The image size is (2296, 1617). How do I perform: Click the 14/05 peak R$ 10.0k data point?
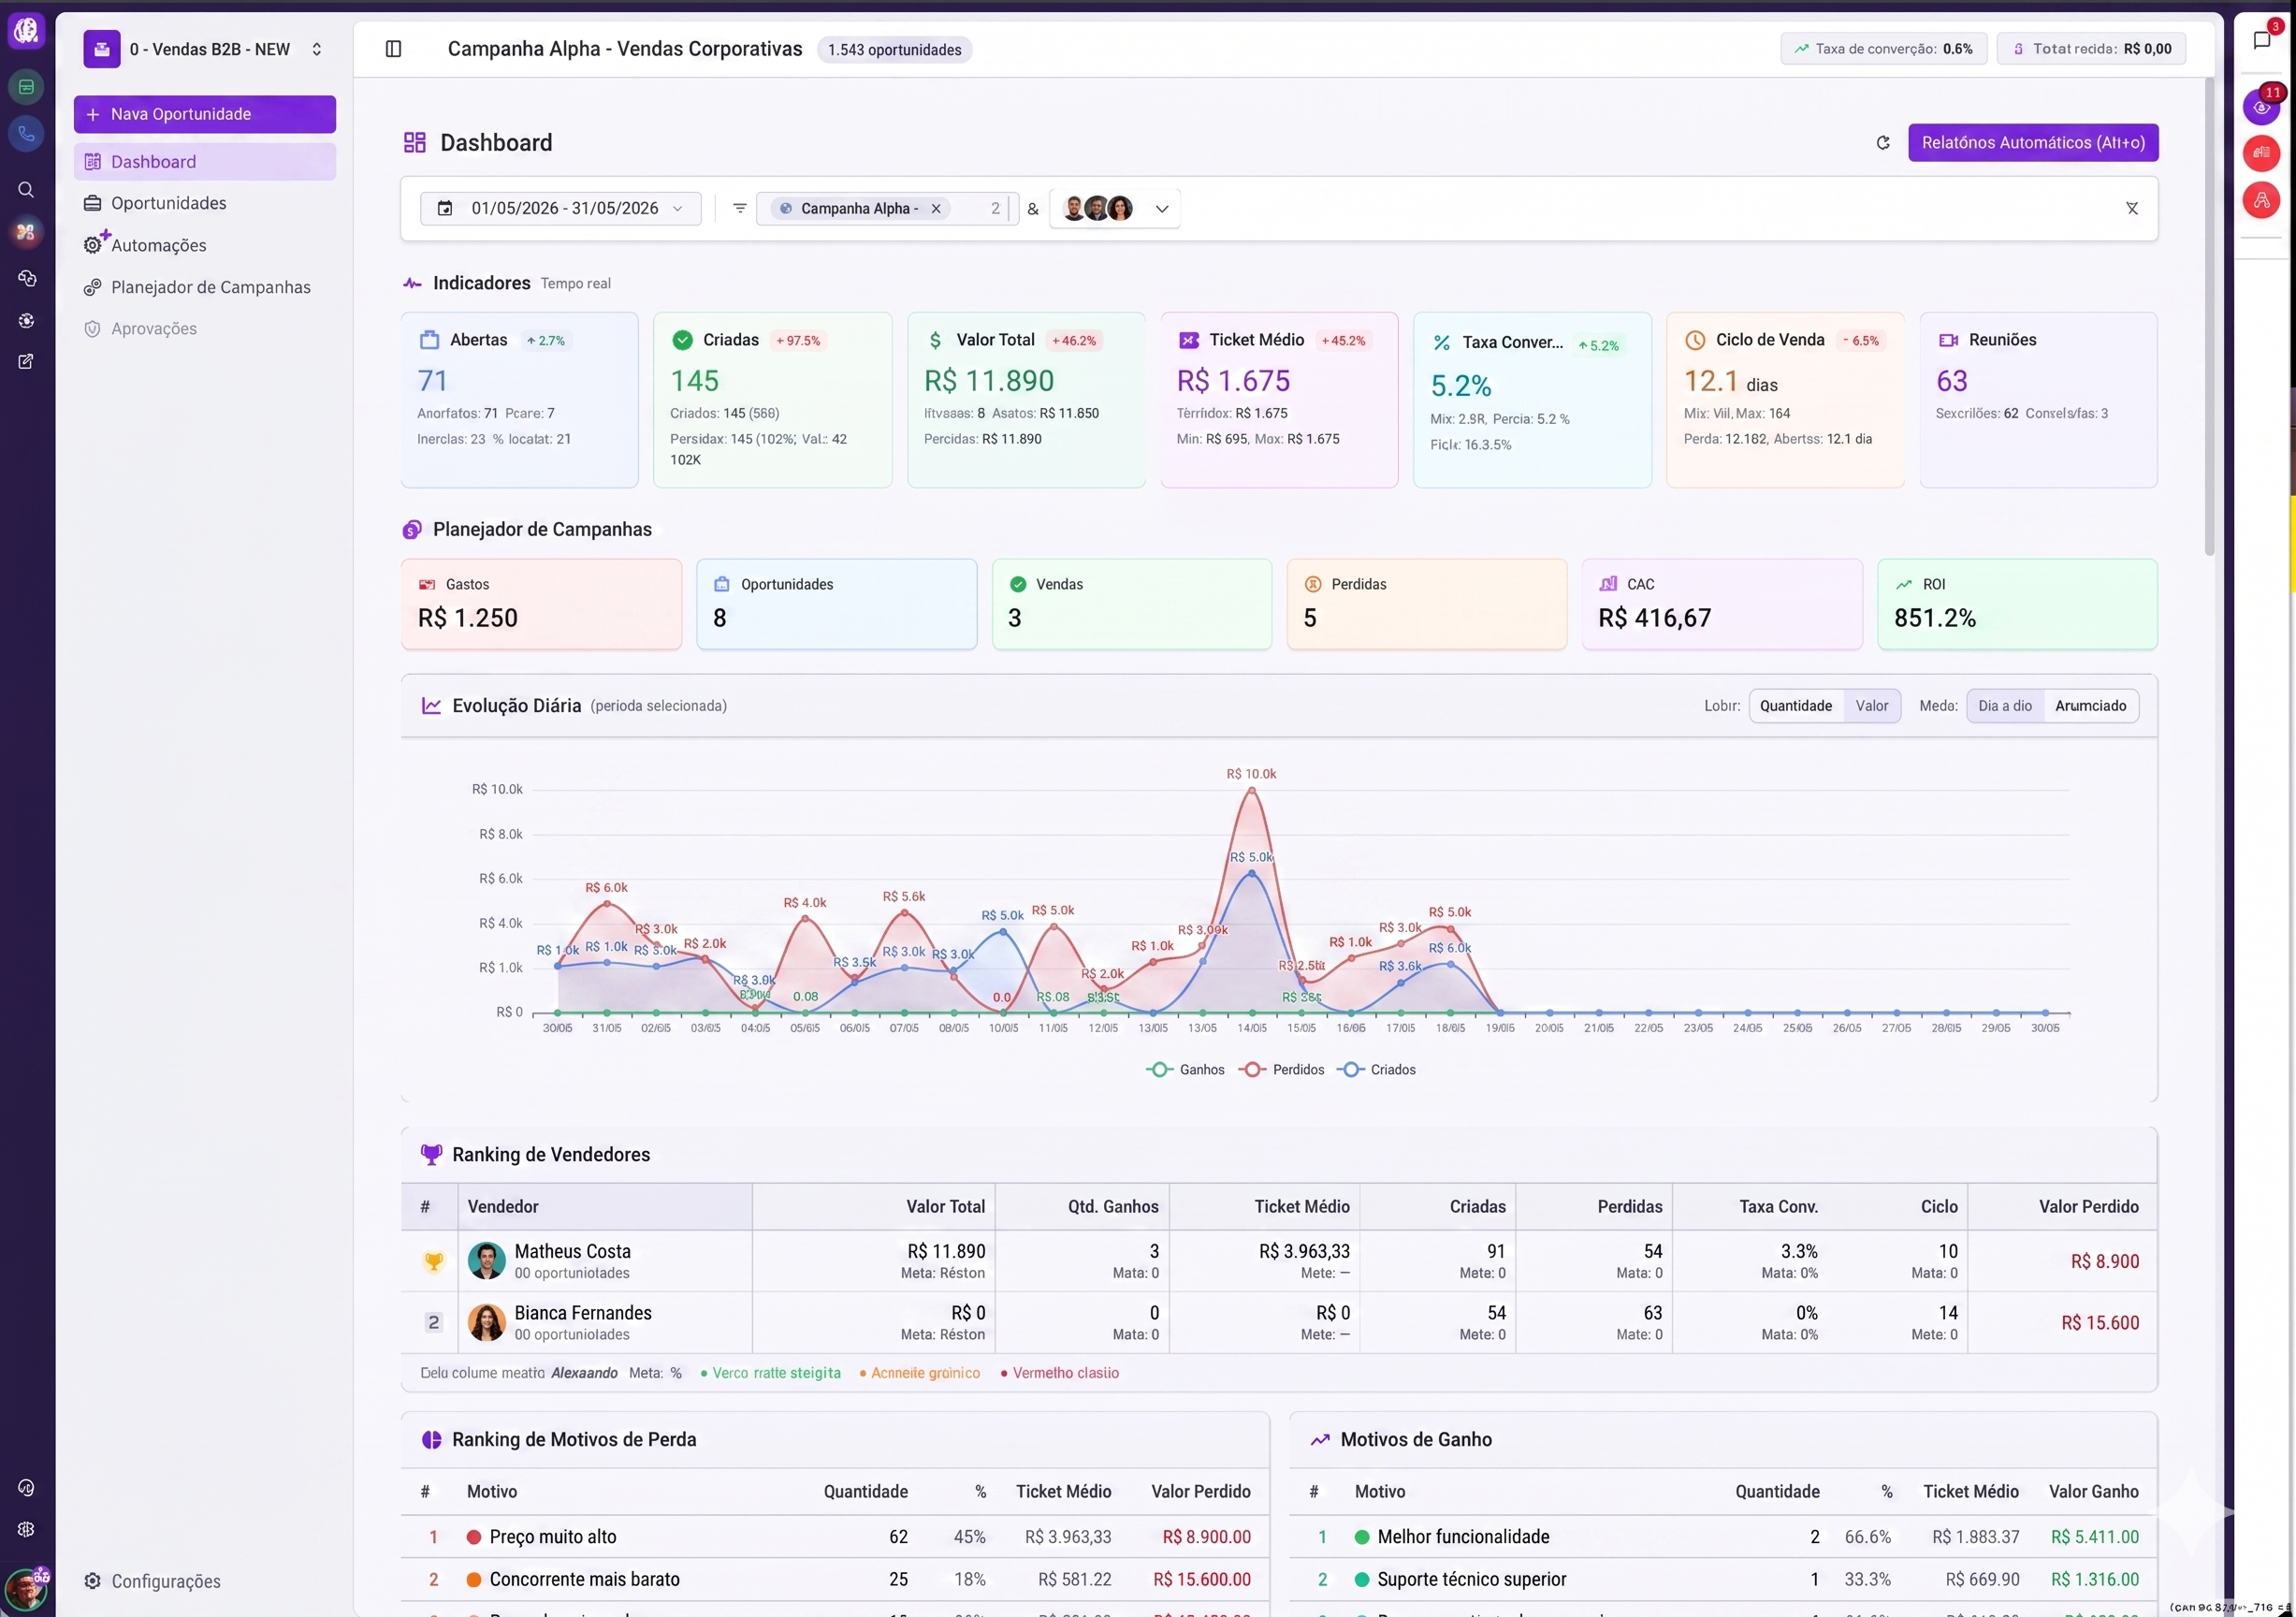[1252, 790]
